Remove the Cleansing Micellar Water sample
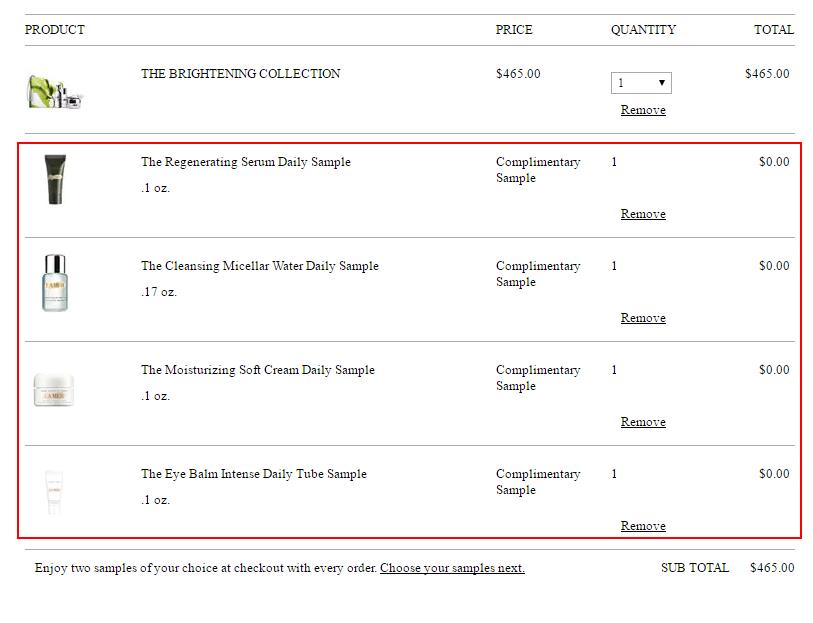Image resolution: width=813 pixels, height=623 pixels. [643, 318]
